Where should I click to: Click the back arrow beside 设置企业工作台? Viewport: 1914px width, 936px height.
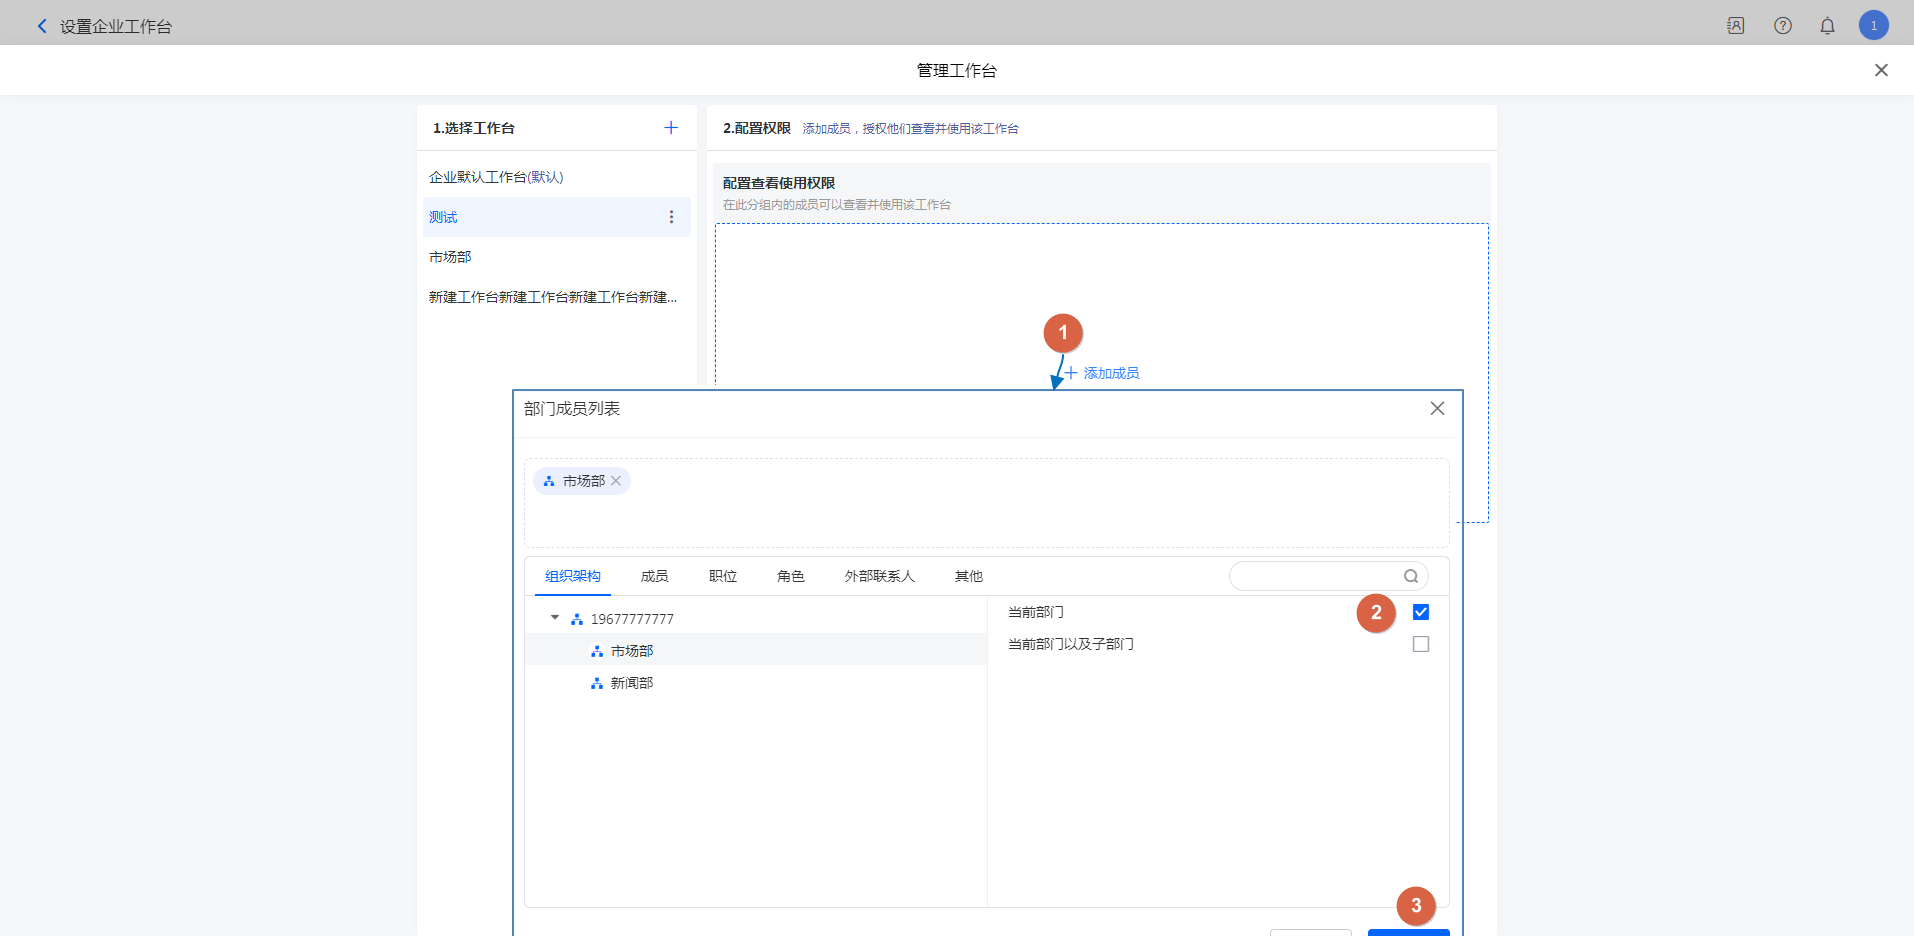click(42, 26)
